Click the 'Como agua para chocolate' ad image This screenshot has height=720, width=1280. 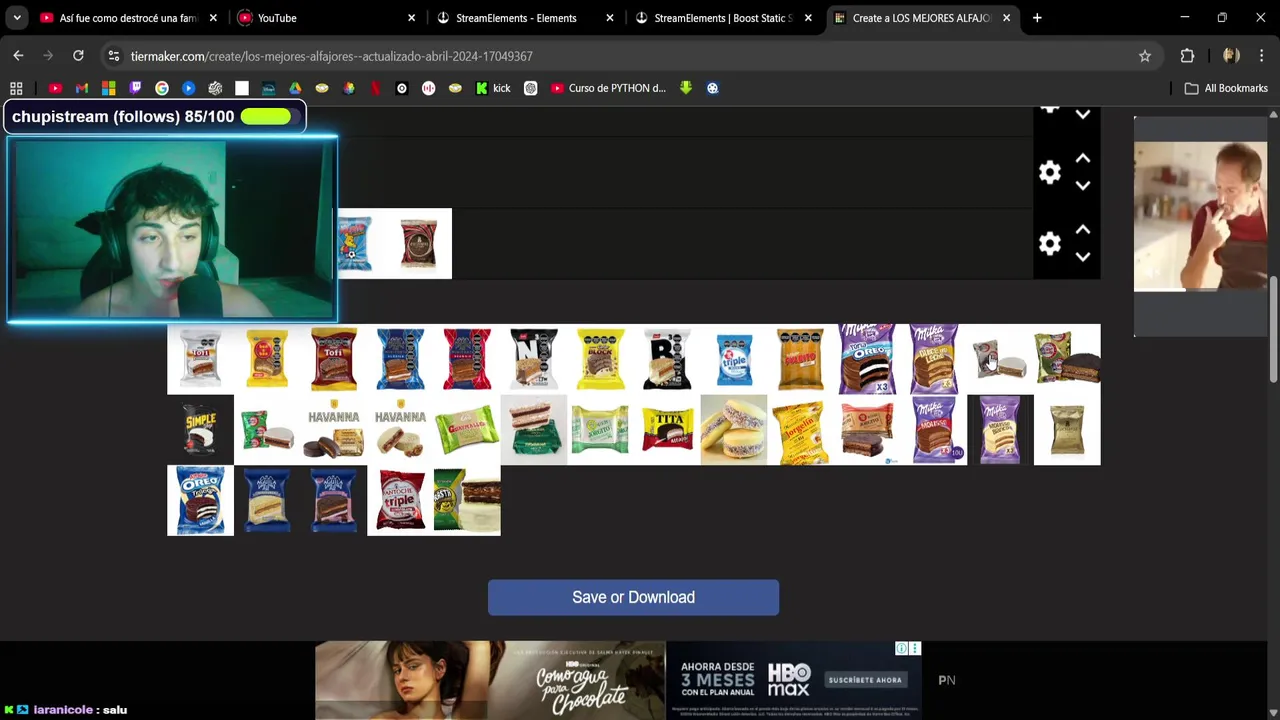(x=490, y=680)
